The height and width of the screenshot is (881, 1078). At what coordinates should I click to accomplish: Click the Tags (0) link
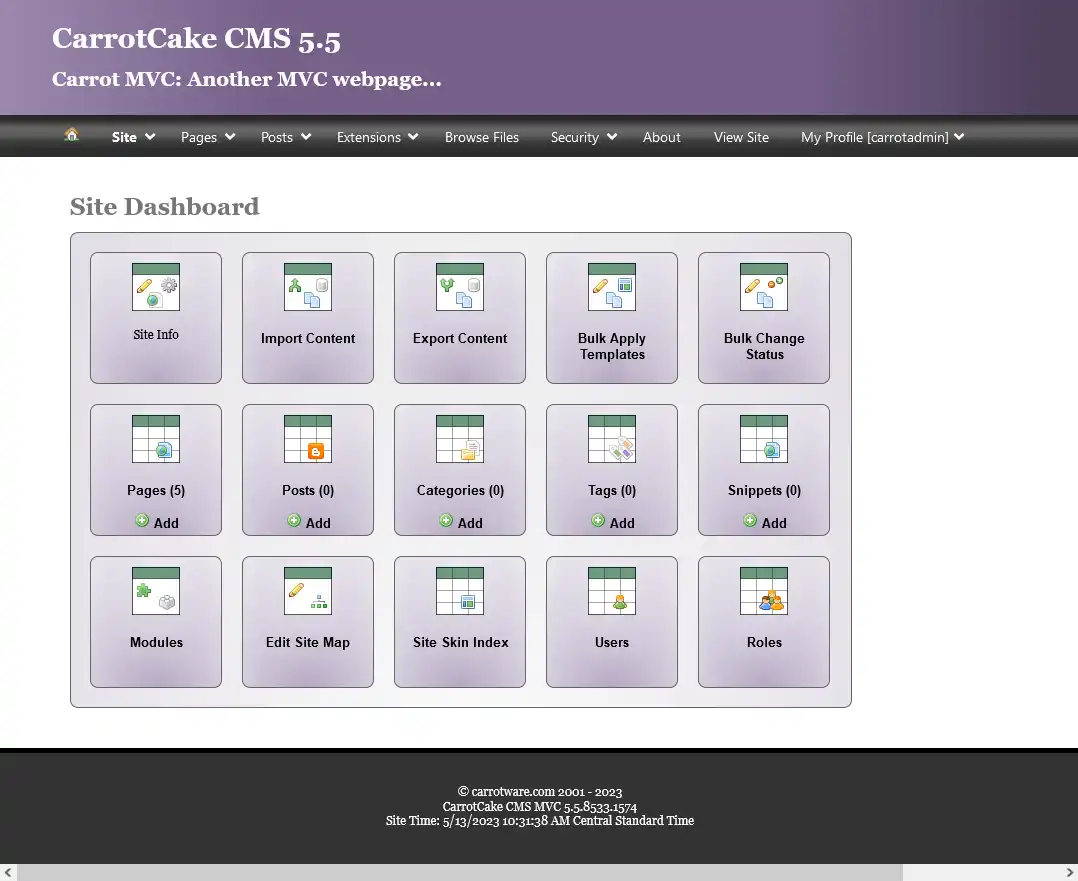pos(612,490)
